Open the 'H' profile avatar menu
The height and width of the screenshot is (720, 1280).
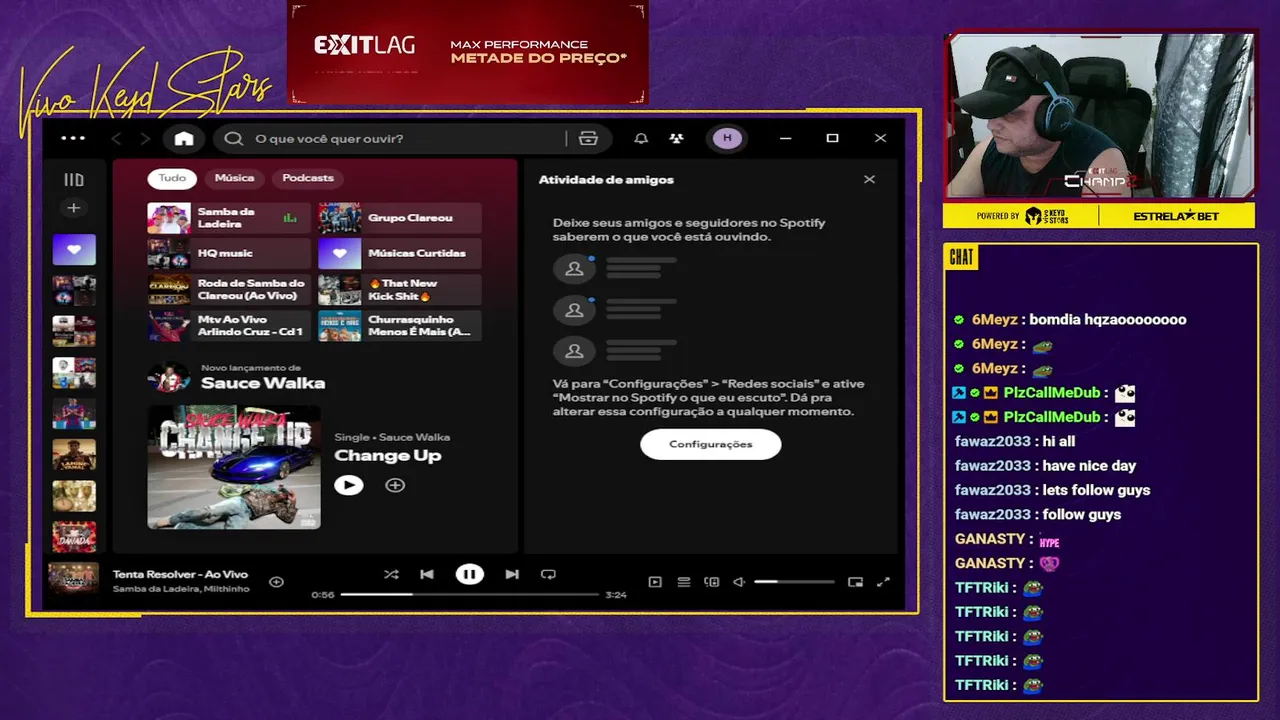pyautogui.click(x=727, y=138)
